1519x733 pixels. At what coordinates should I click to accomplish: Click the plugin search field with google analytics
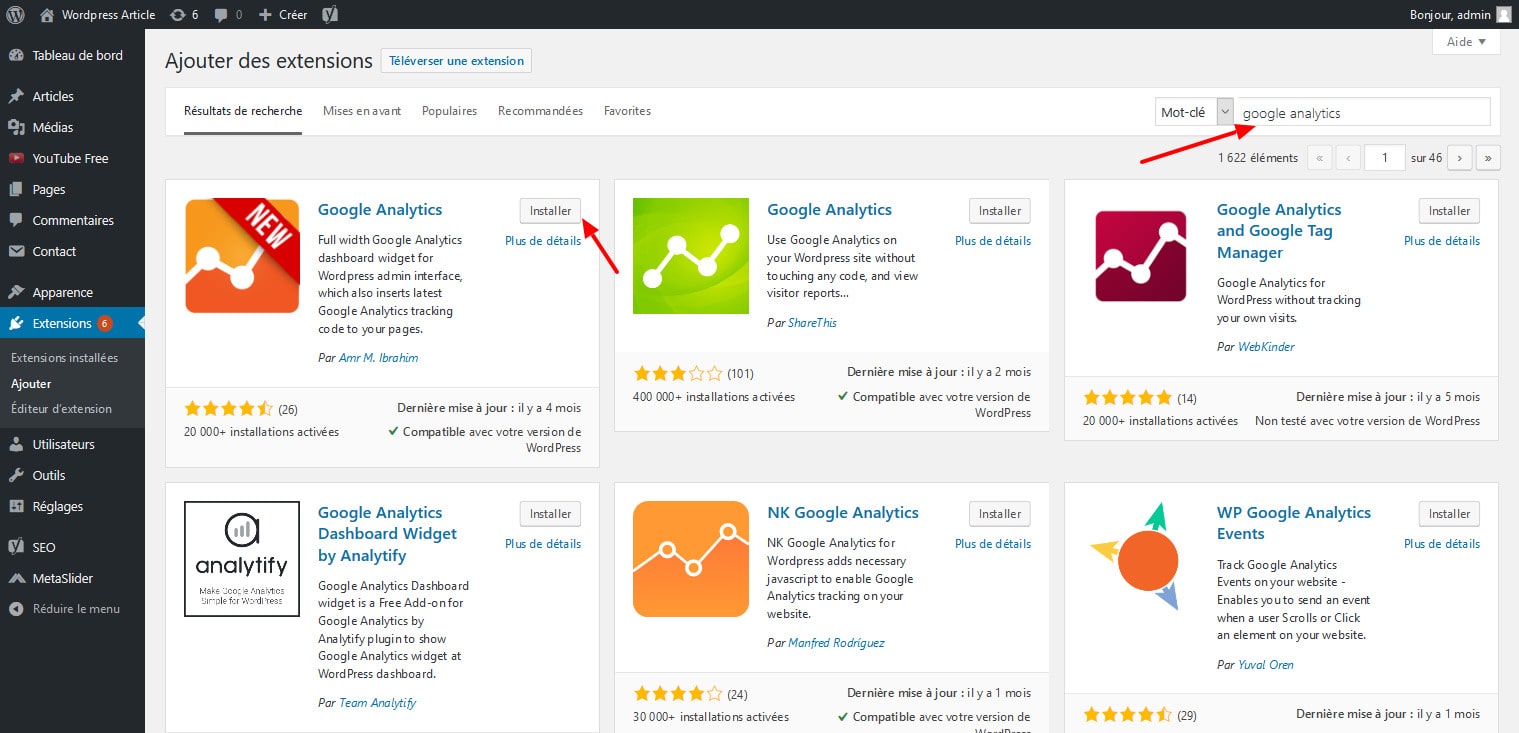(x=1363, y=112)
